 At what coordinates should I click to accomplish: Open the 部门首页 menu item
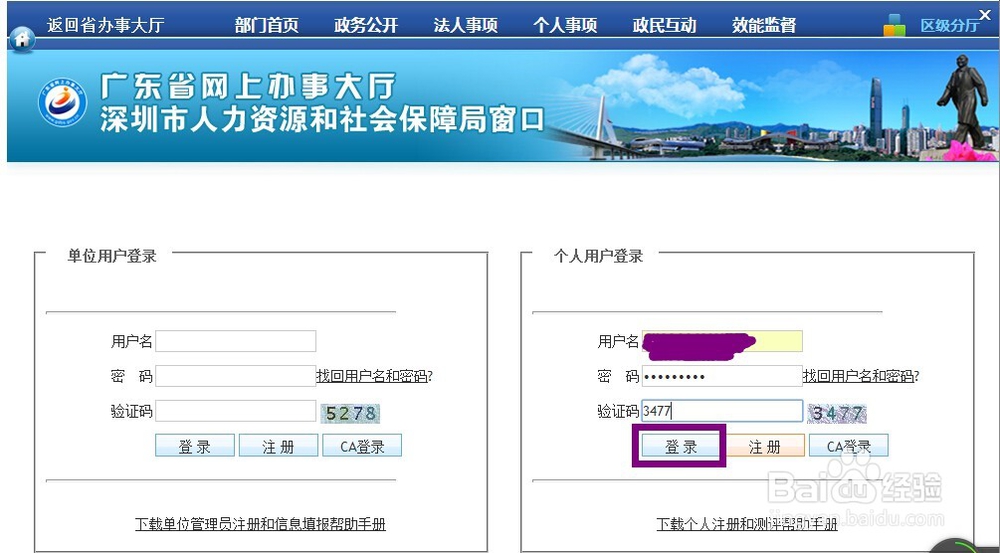(x=267, y=25)
